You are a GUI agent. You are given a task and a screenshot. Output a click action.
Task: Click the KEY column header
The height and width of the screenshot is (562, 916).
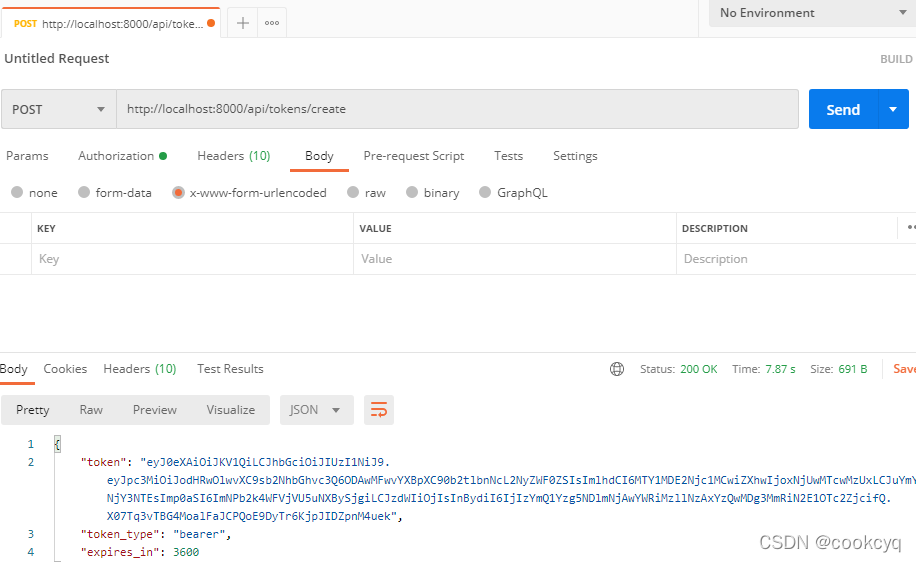pos(46,228)
